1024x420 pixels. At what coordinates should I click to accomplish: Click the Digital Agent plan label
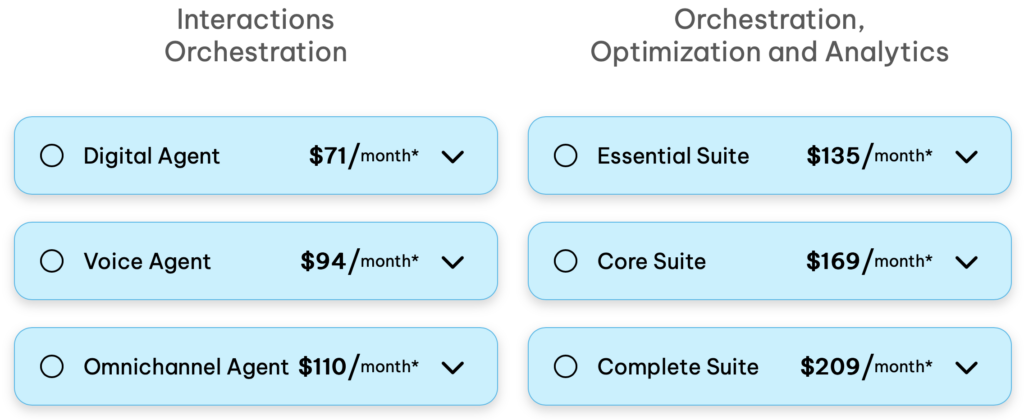(x=152, y=156)
